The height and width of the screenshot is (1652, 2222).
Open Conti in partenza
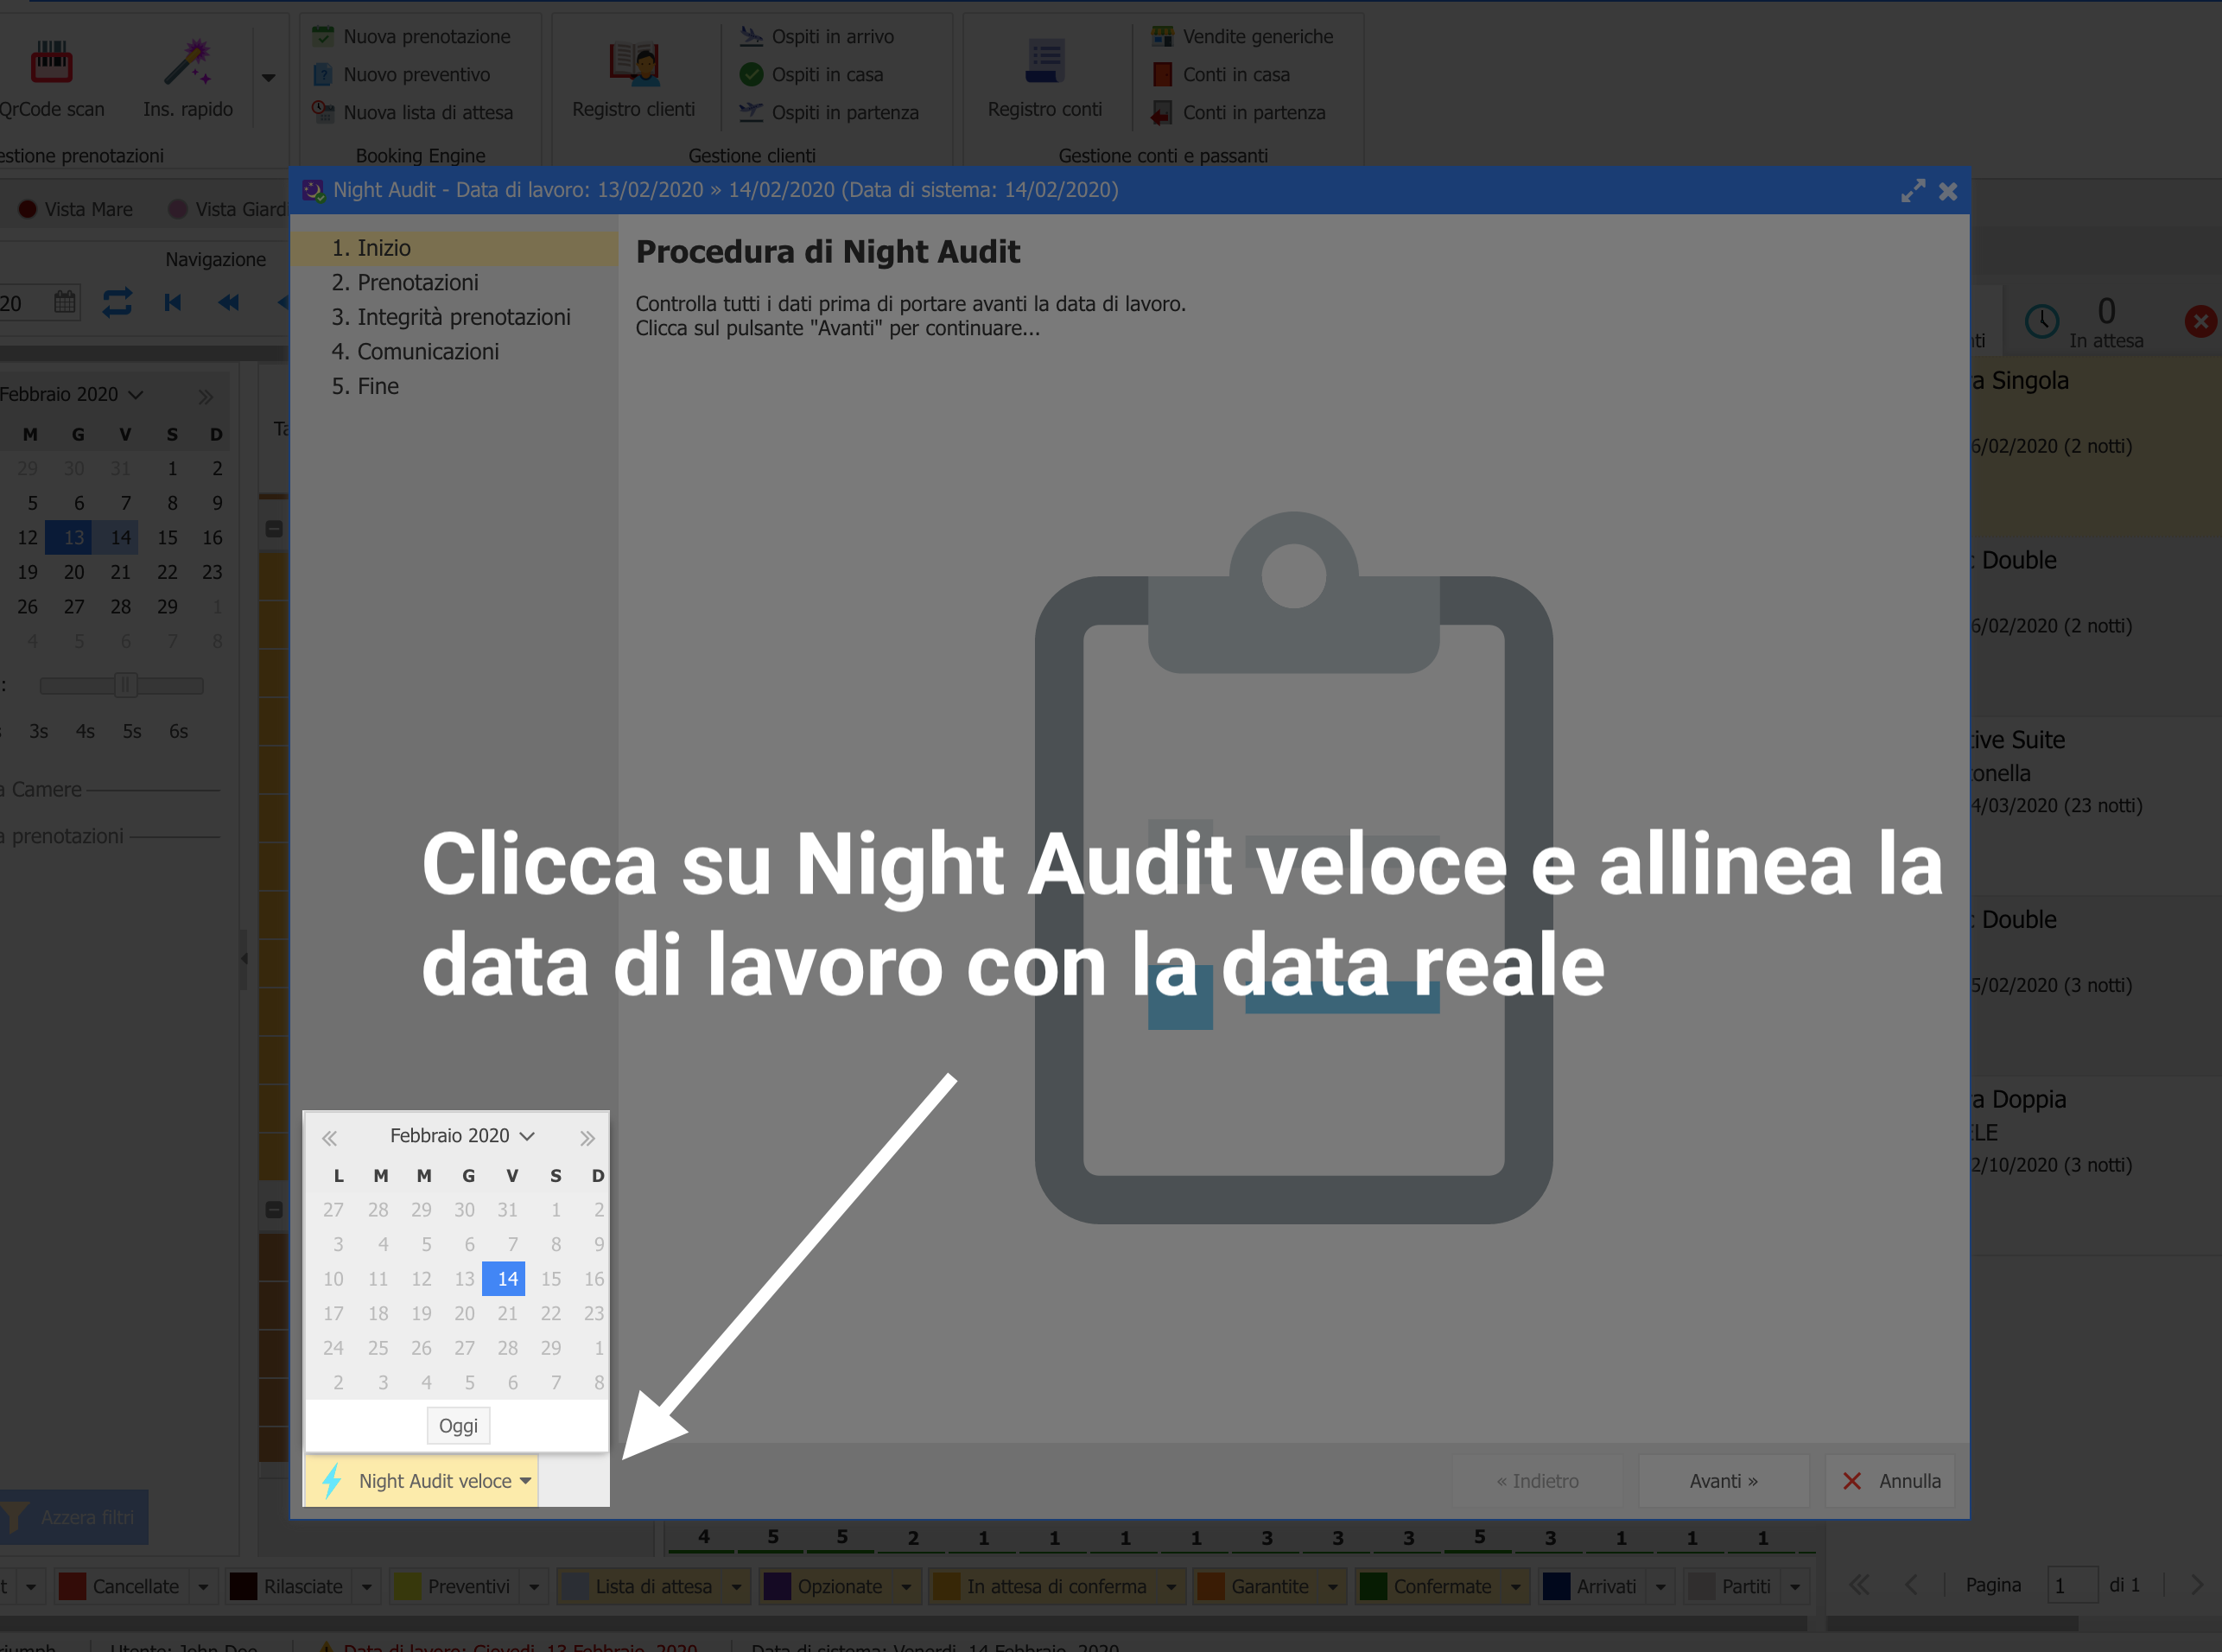pyautogui.click(x=1238, y=112)
